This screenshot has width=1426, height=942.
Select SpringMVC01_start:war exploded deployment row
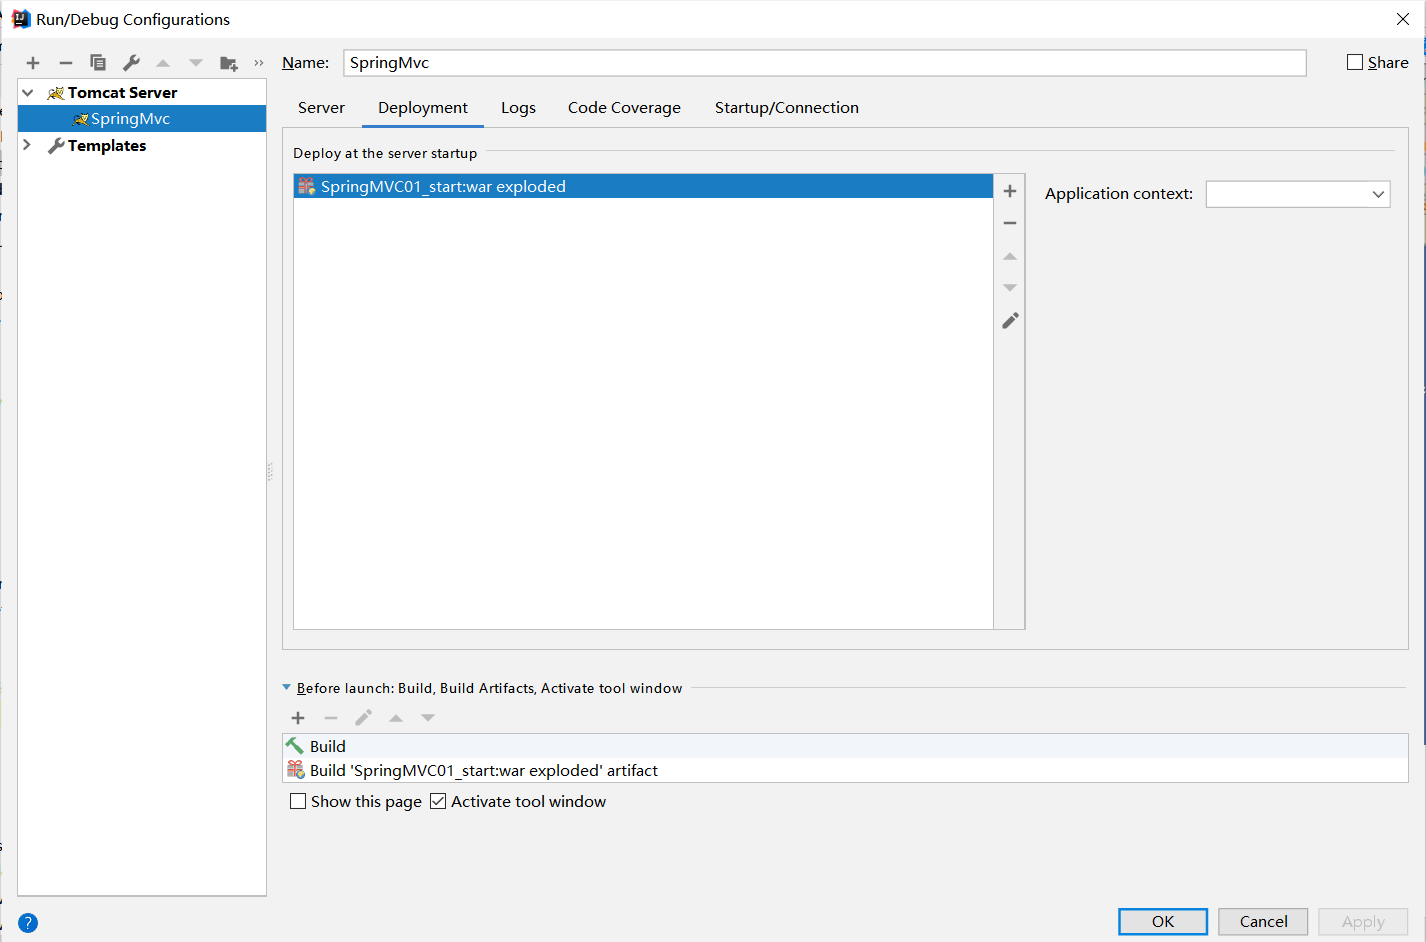643,186
